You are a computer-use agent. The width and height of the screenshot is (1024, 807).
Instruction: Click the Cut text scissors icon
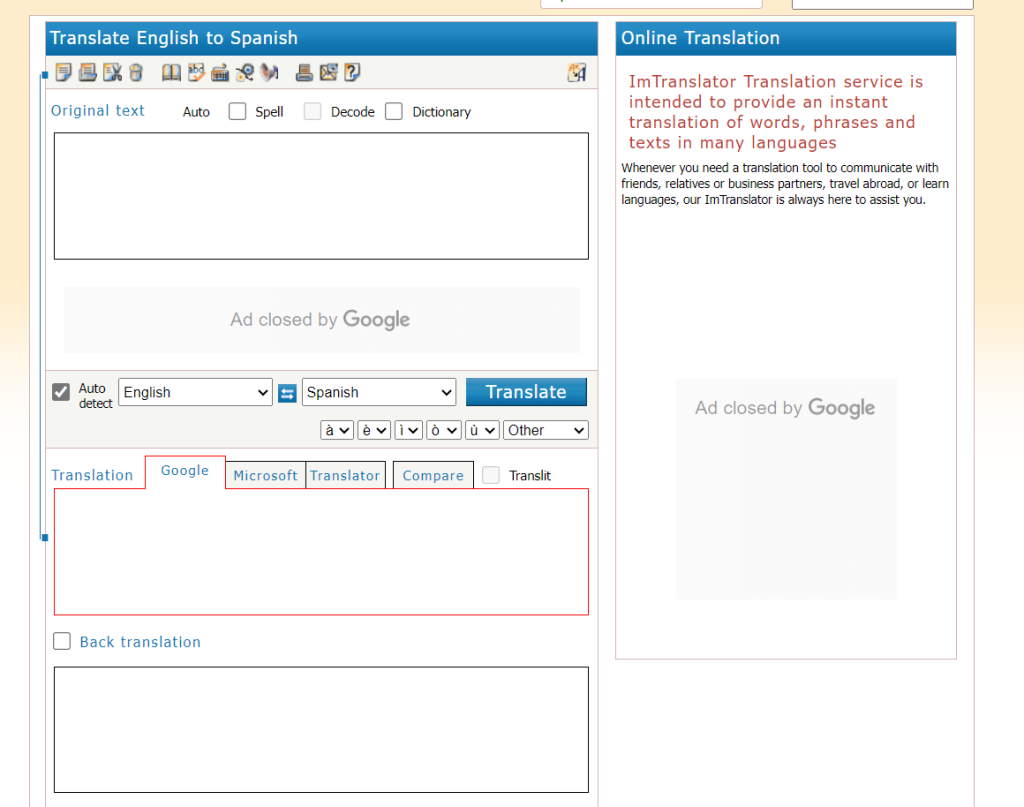click(112, 72)
